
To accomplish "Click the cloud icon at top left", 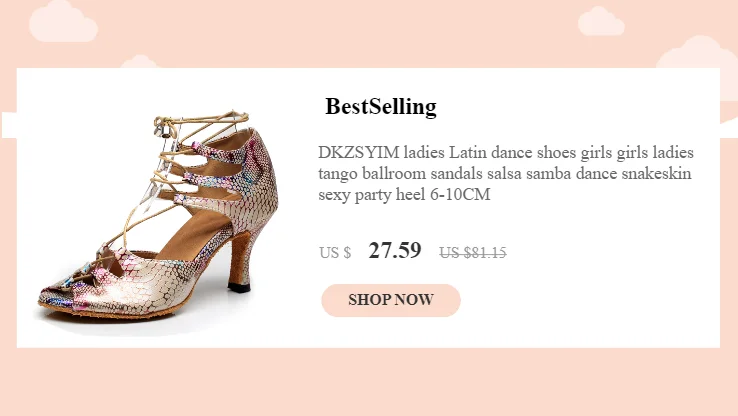I will [63, 22].
